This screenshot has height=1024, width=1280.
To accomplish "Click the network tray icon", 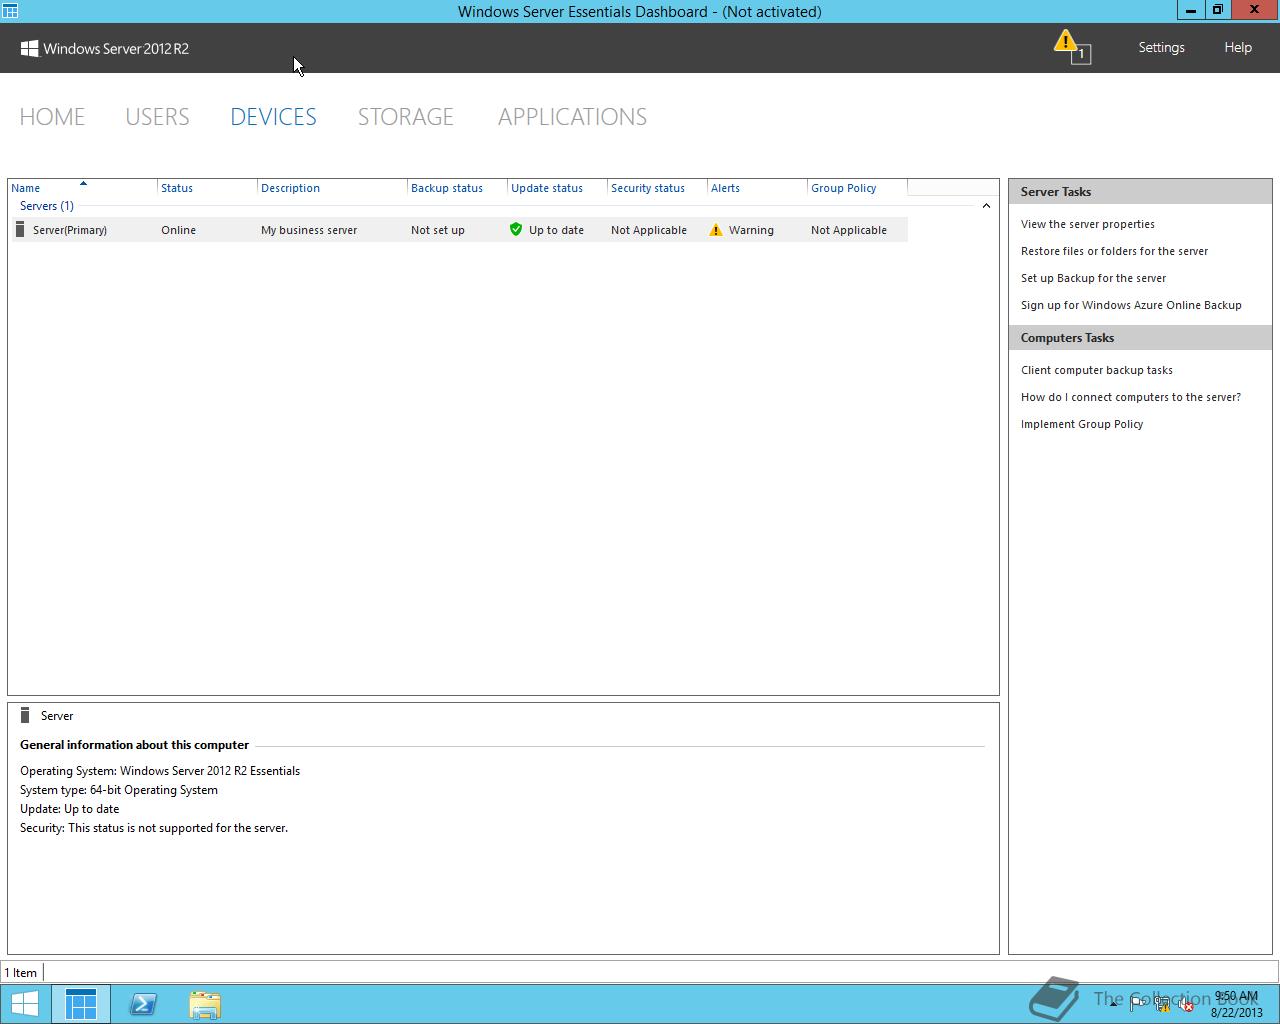I will coord(1162,1005).
